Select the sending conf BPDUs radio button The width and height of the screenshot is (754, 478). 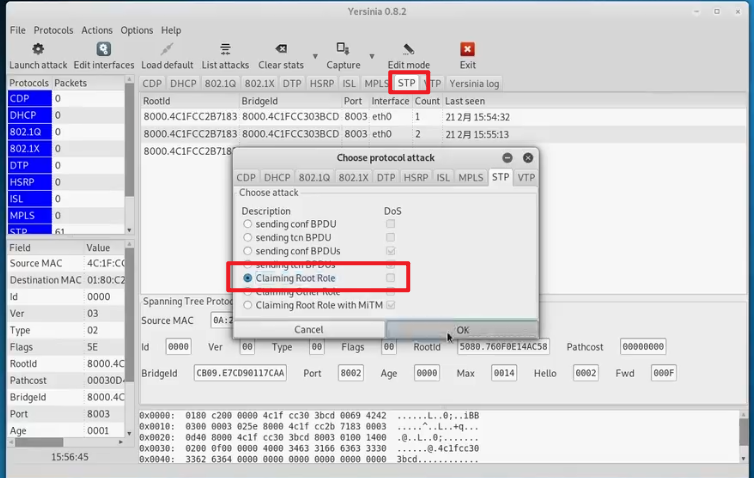pos(248,251)
